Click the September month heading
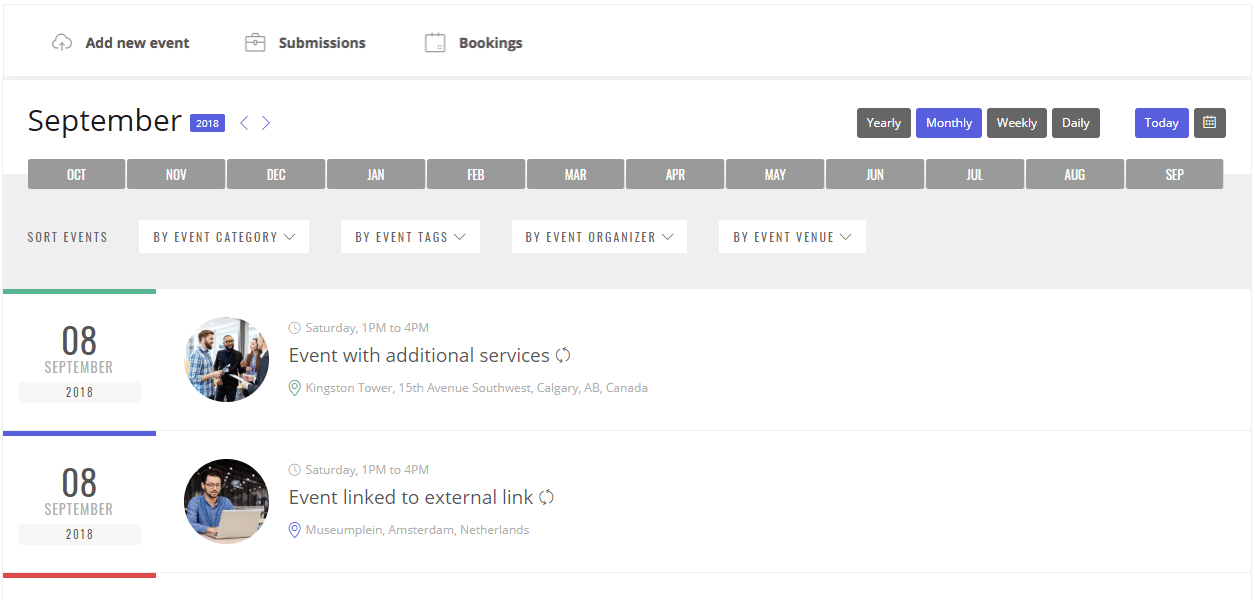1255x600 pixels. click(105, 121)
